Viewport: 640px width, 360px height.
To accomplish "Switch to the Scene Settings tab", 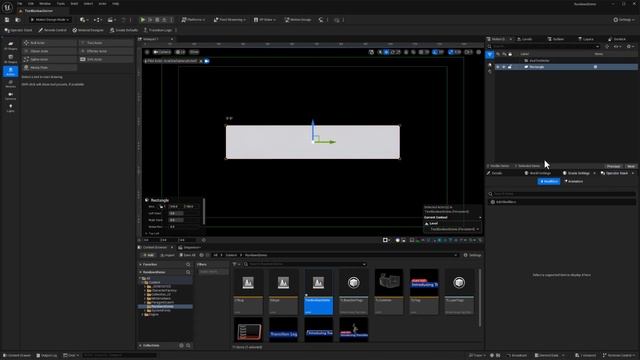I will [578, 173].
